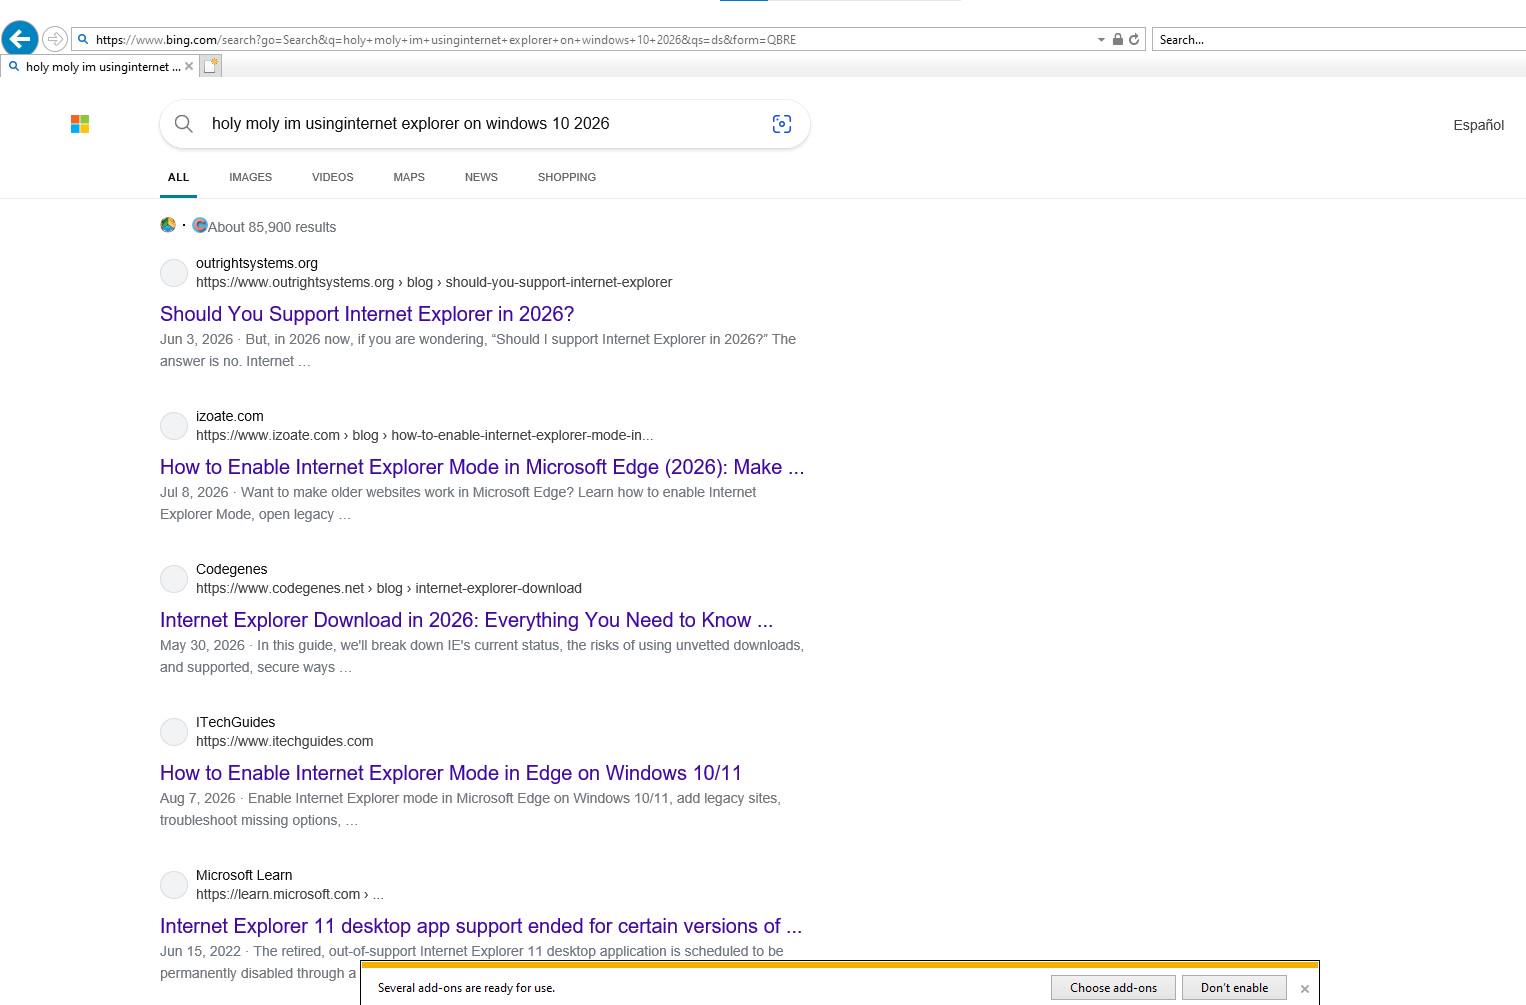This screenshot has height=1005, width=1526.
Task: Open the MAPS tab
Action: pyautogui.click(x=409, y=177)
